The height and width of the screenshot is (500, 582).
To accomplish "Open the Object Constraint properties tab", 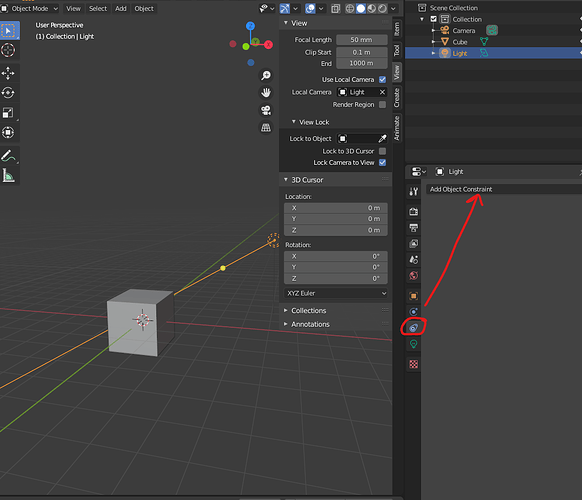I will pos(413,328).
